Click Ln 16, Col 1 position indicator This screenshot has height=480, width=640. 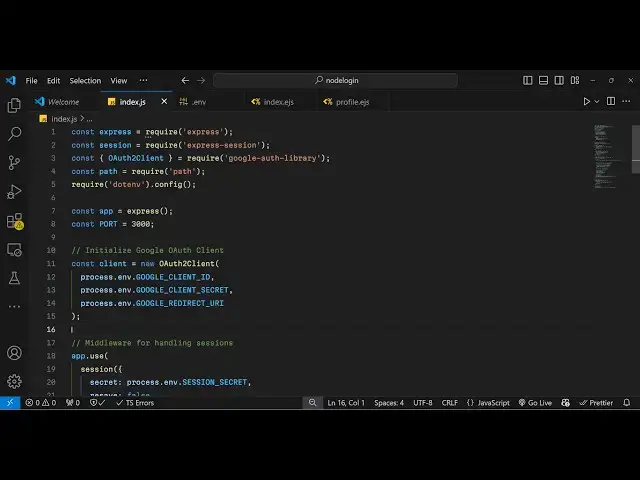click(x=346, y=403)
